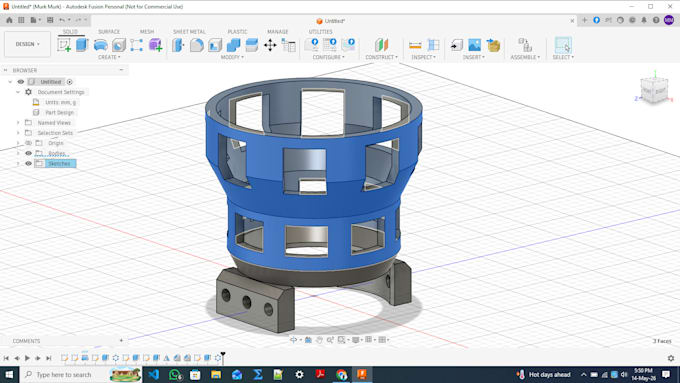Toggle visibility of Bodies folder
The image size is (680, 383).
coord(29,153)
